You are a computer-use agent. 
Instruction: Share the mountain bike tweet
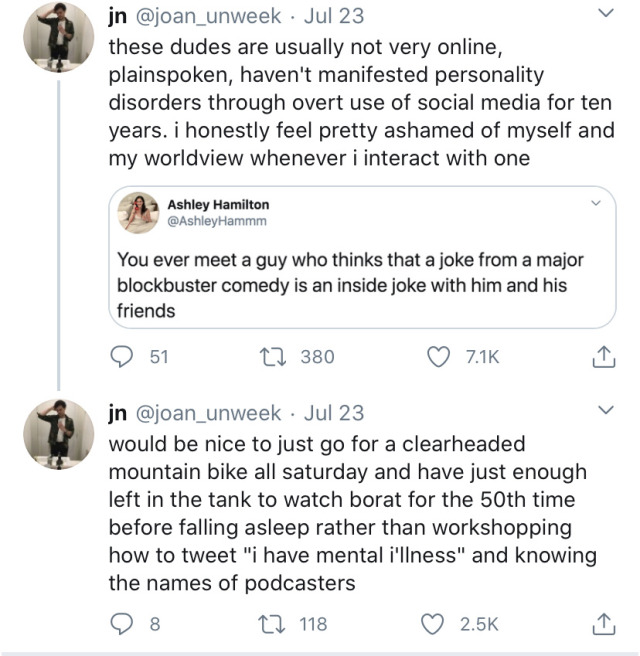point(603,624)
